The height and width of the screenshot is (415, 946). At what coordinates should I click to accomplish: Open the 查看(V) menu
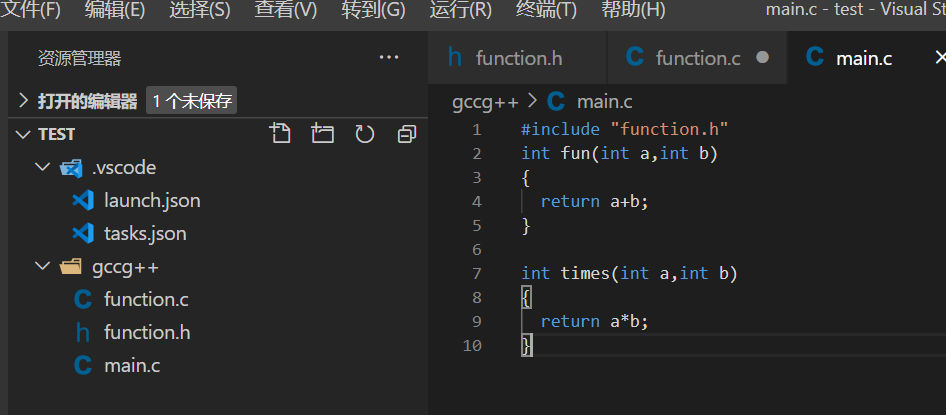pos(285,10)
